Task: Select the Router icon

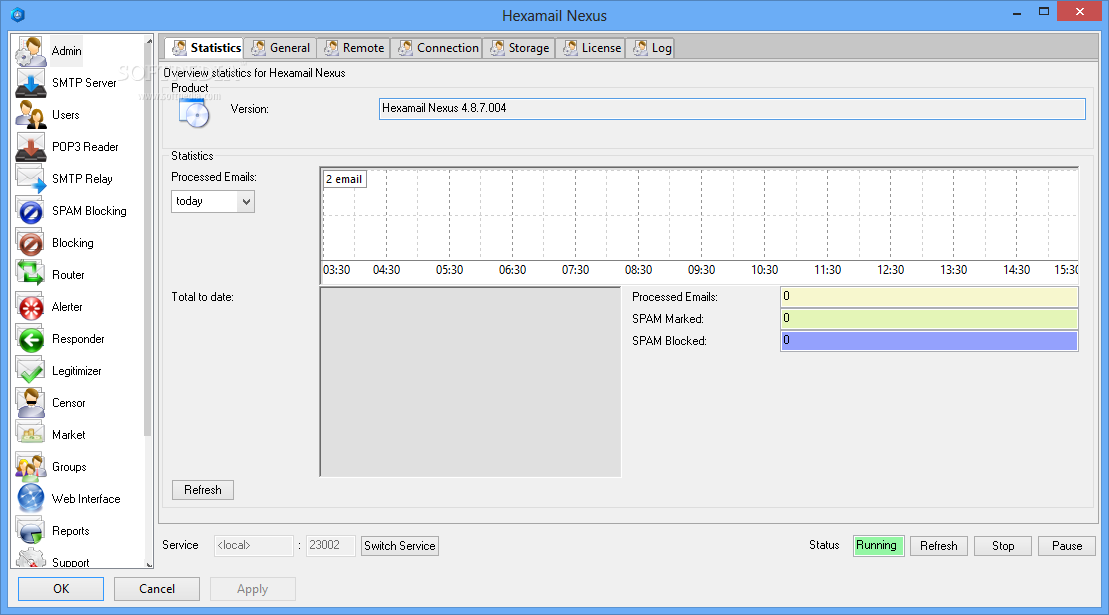Action: pyautogui.click(x=30, y=274)
